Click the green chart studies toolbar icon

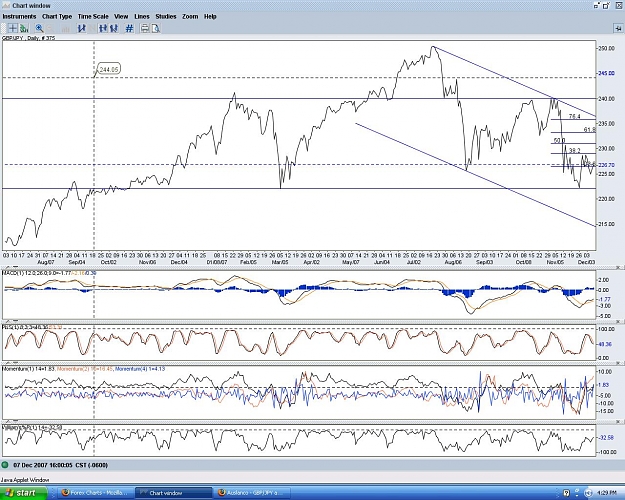click(x=25, y=28)
